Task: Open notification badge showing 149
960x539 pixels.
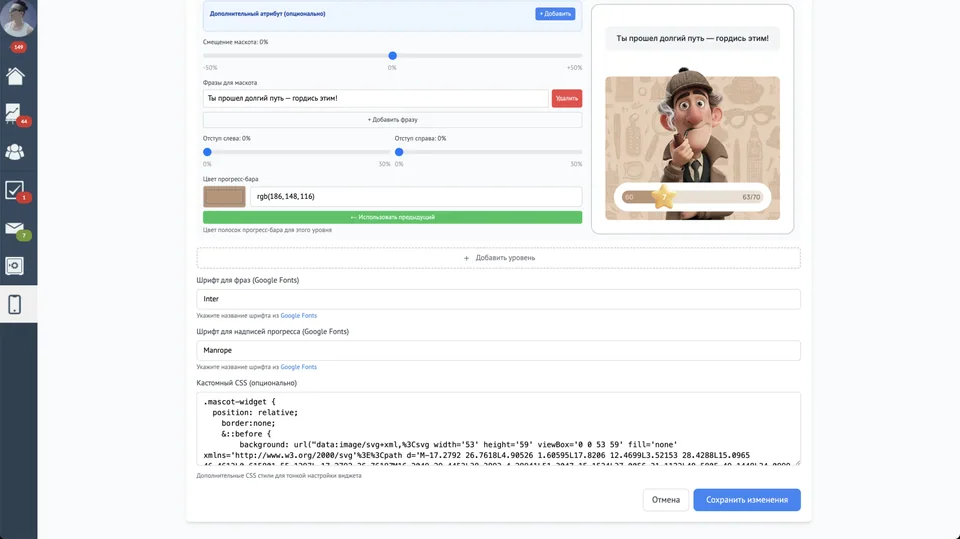Action: [18, 47]
